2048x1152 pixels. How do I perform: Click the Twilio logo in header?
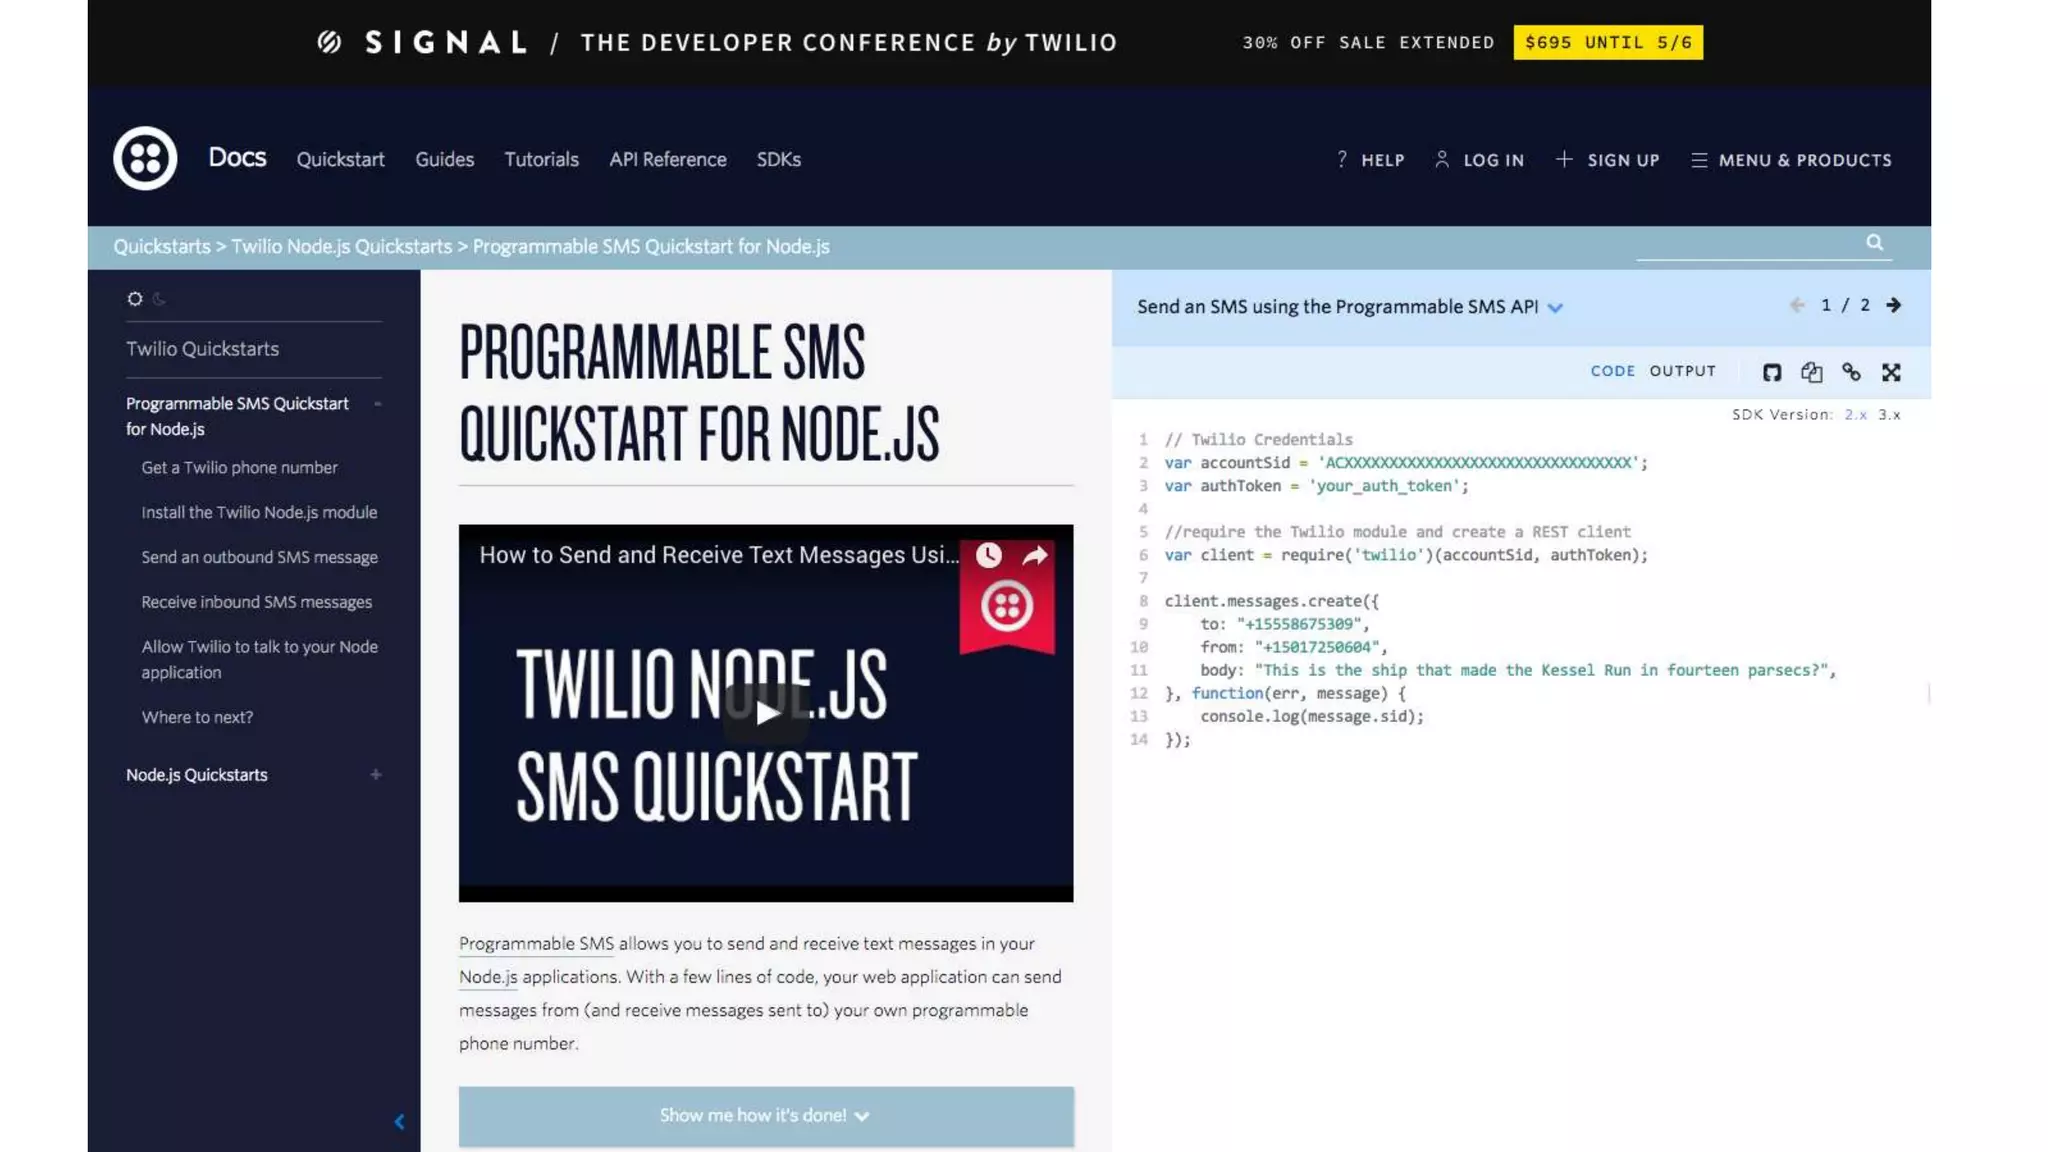(145, 158)
